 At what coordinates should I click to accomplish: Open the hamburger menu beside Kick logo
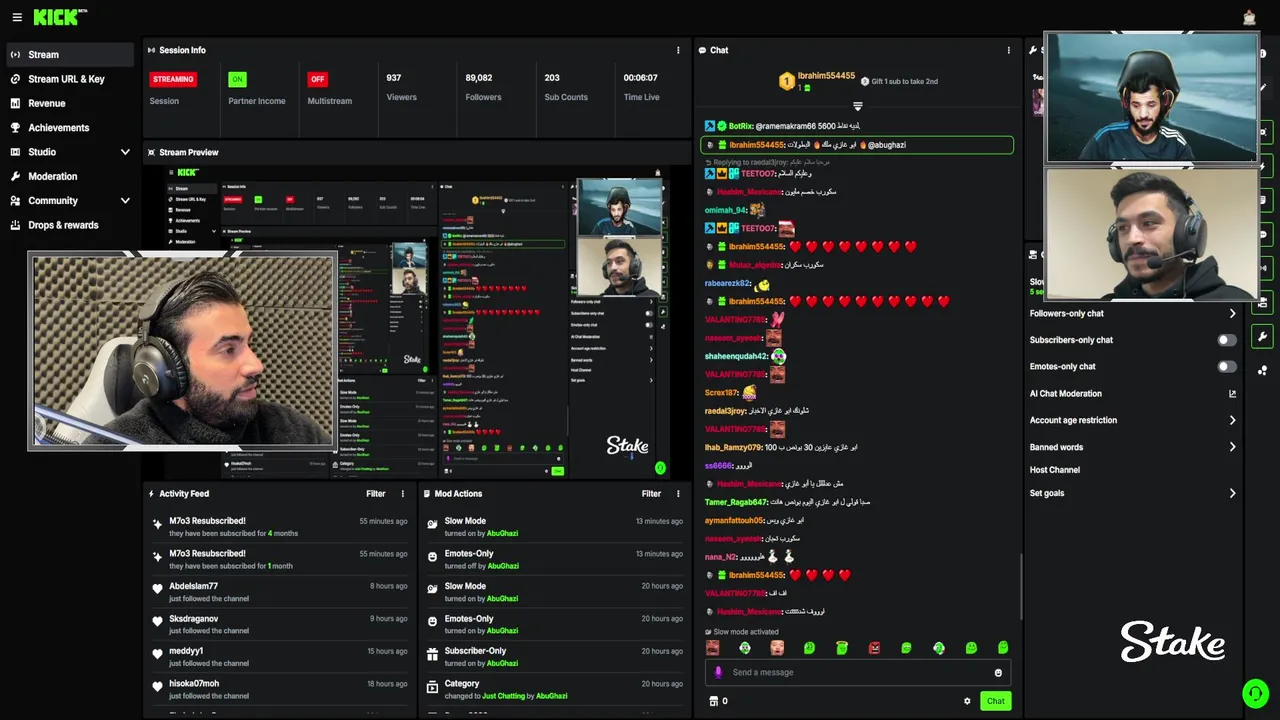(17, 17)
